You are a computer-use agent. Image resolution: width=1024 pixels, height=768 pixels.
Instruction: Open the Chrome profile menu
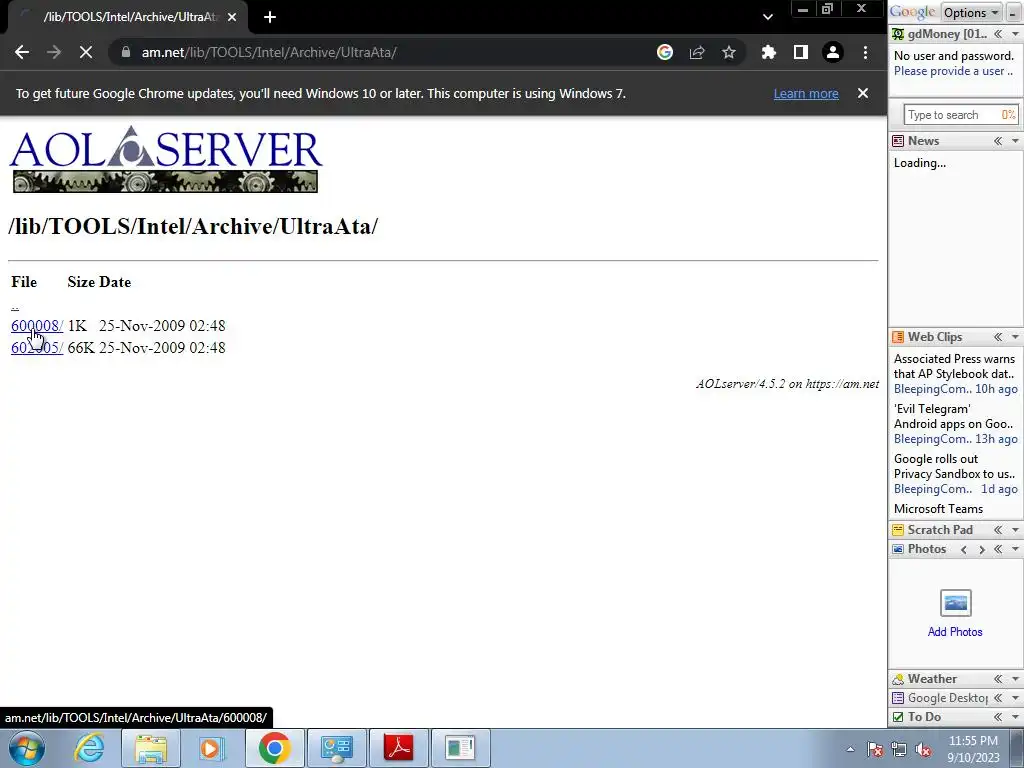833,52
